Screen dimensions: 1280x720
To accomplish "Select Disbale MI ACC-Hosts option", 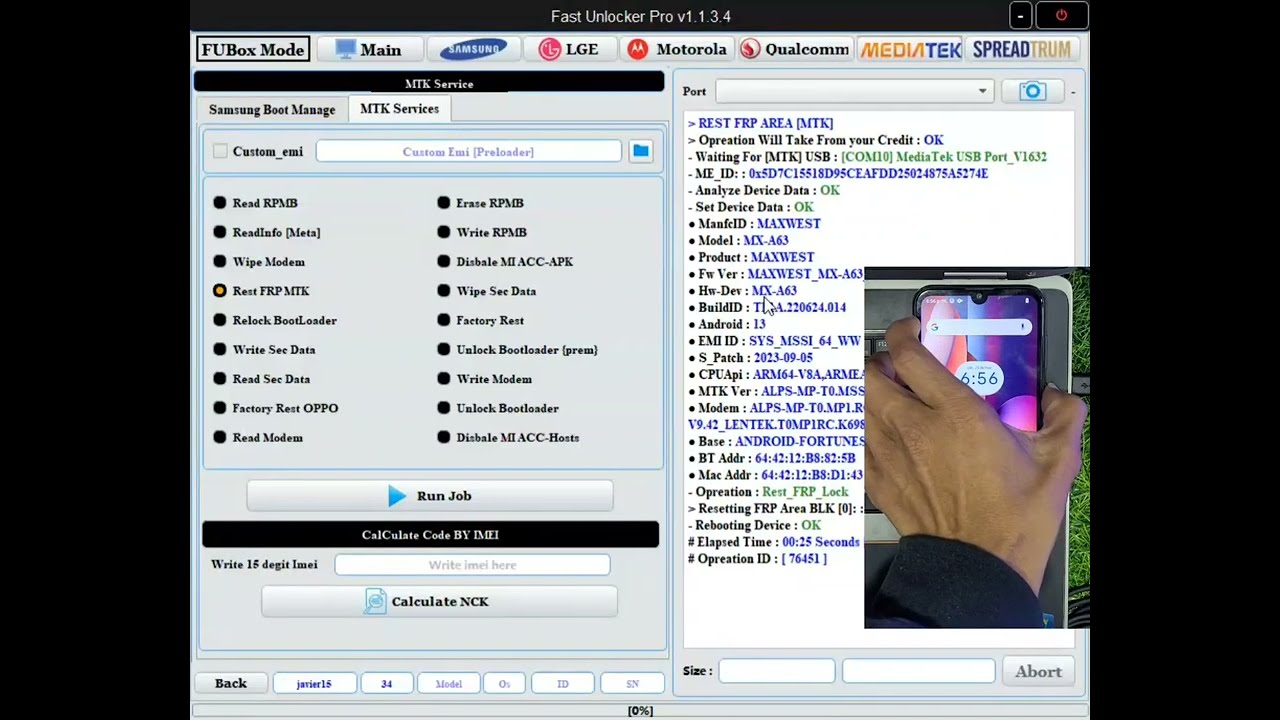I will [x=508, y=438].
